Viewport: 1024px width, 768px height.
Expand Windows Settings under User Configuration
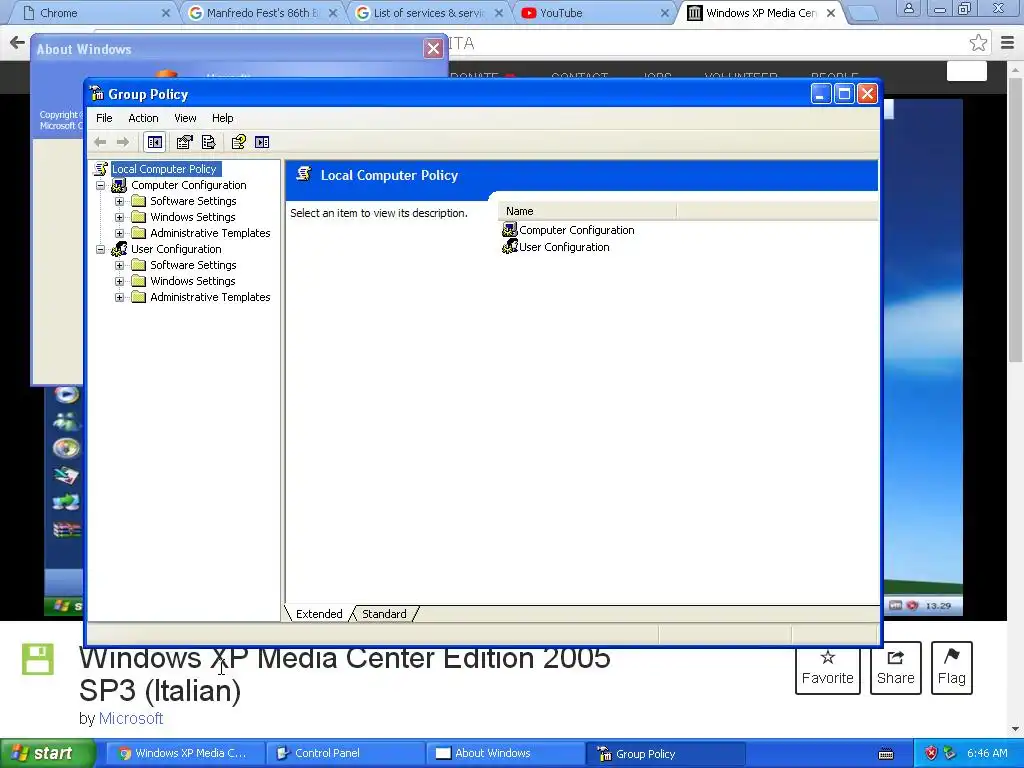[120, 281]
